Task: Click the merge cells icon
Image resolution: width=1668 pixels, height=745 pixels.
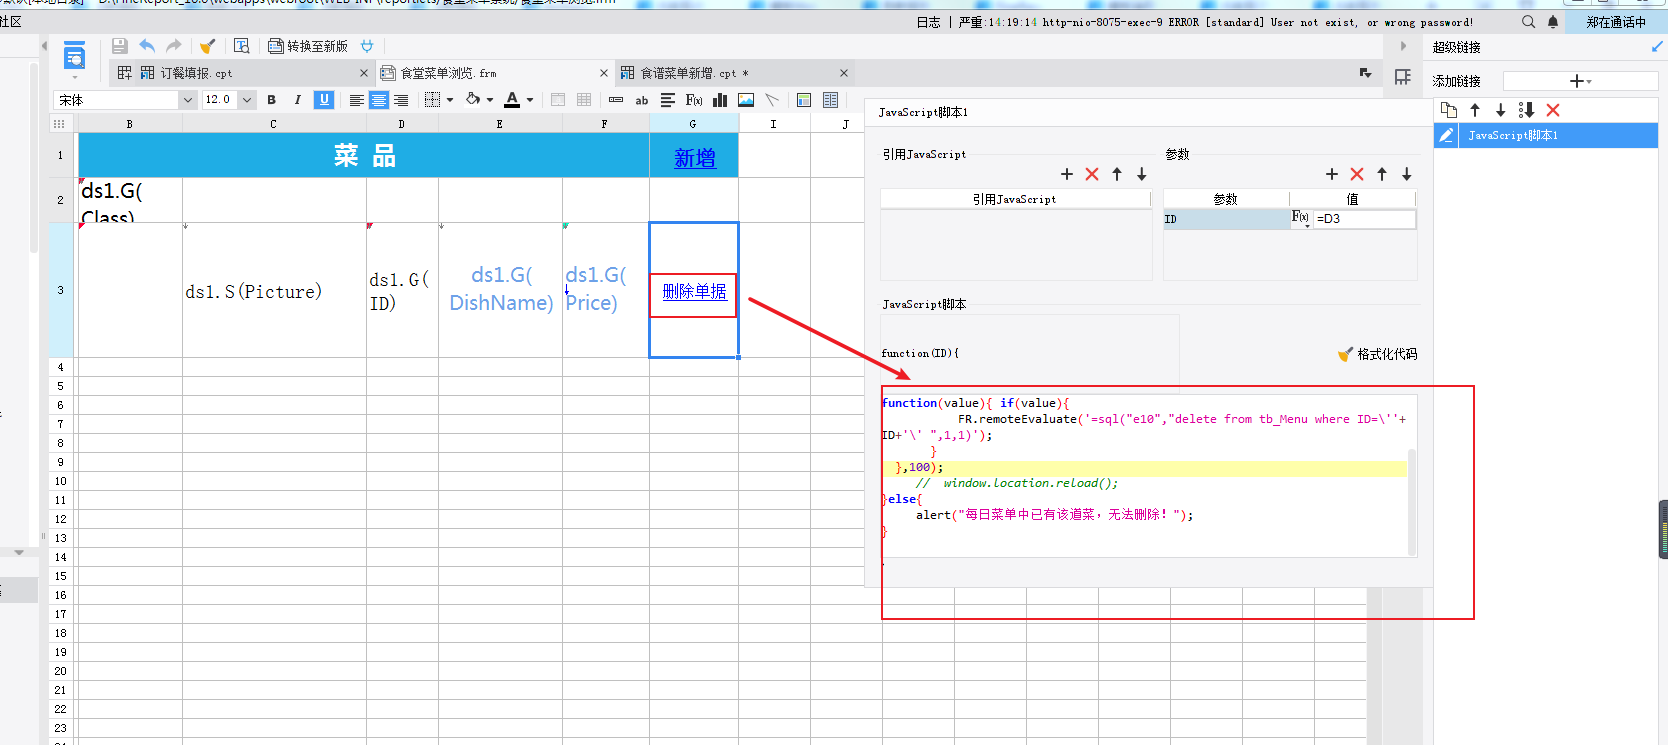Action: pos(558,100)
